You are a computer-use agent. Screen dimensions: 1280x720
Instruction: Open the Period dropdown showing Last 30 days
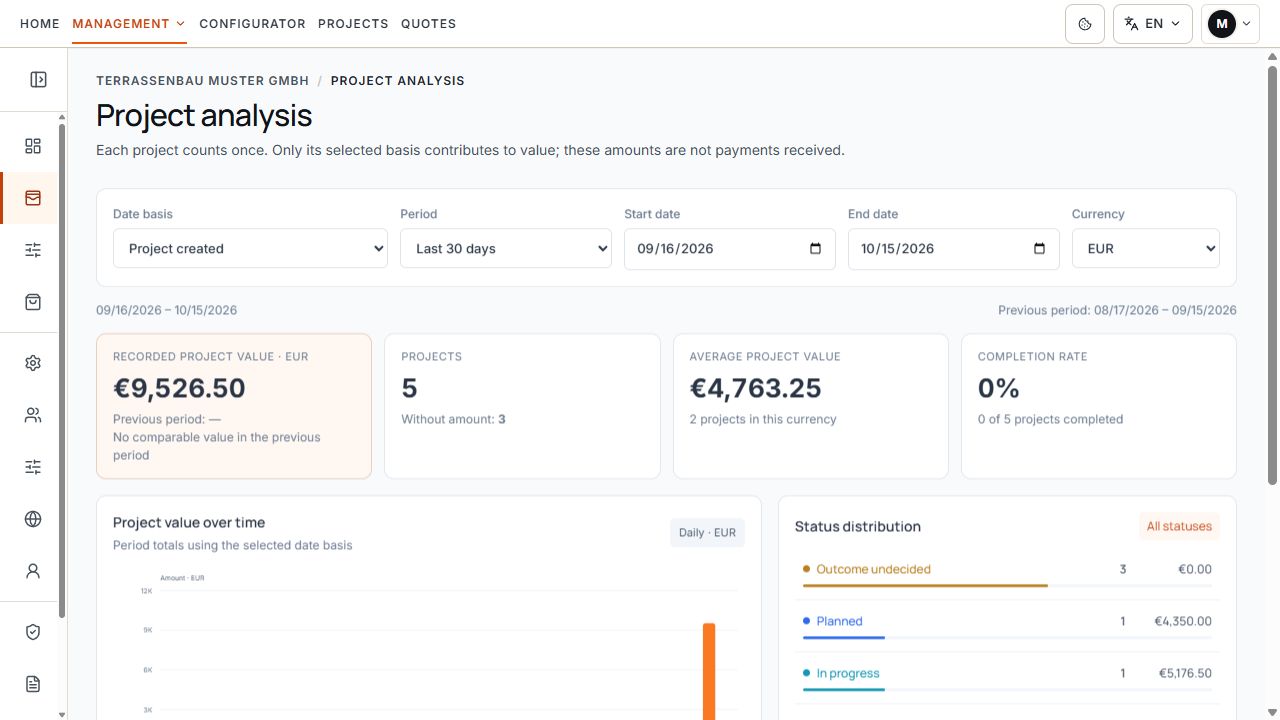tap(506, 249)
